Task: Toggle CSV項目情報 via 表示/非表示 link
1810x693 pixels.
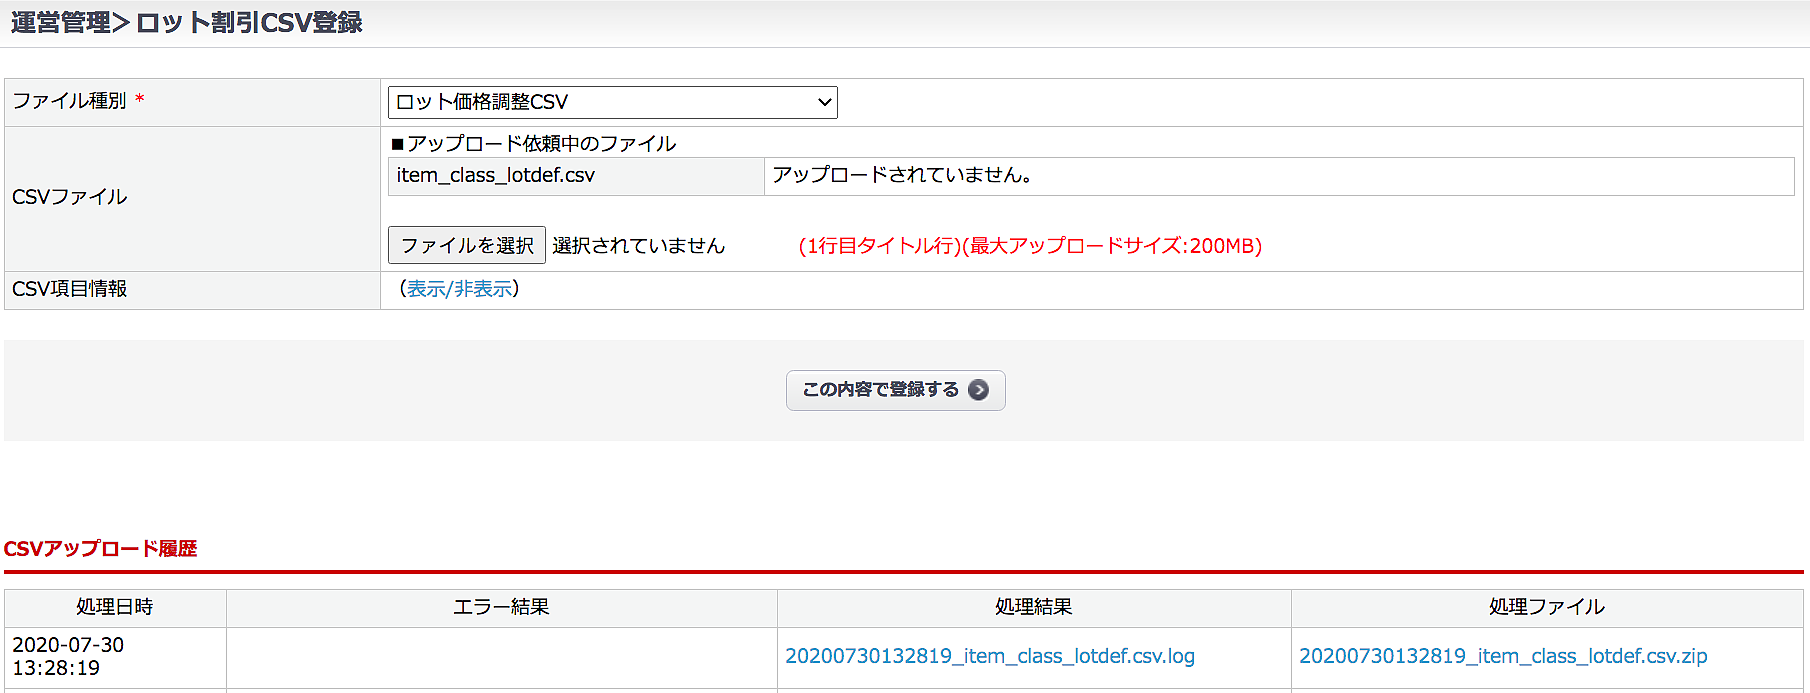Action: pos(459,289)
